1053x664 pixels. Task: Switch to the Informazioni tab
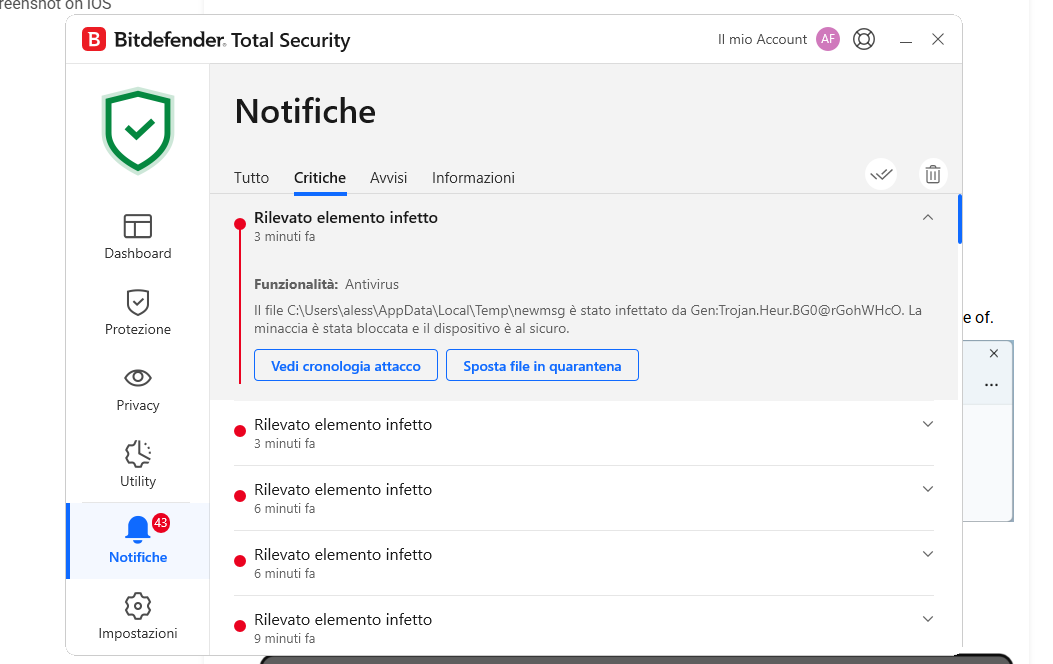point(473,178)
